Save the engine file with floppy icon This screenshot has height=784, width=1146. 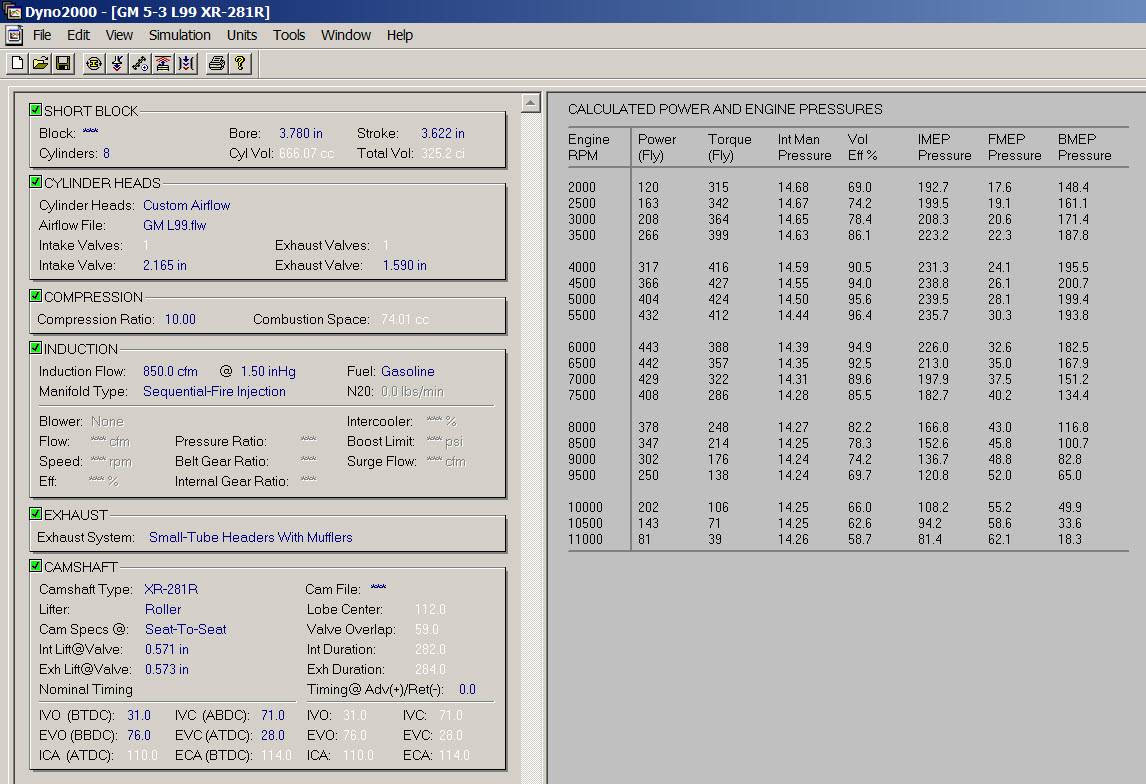[62, 64]
